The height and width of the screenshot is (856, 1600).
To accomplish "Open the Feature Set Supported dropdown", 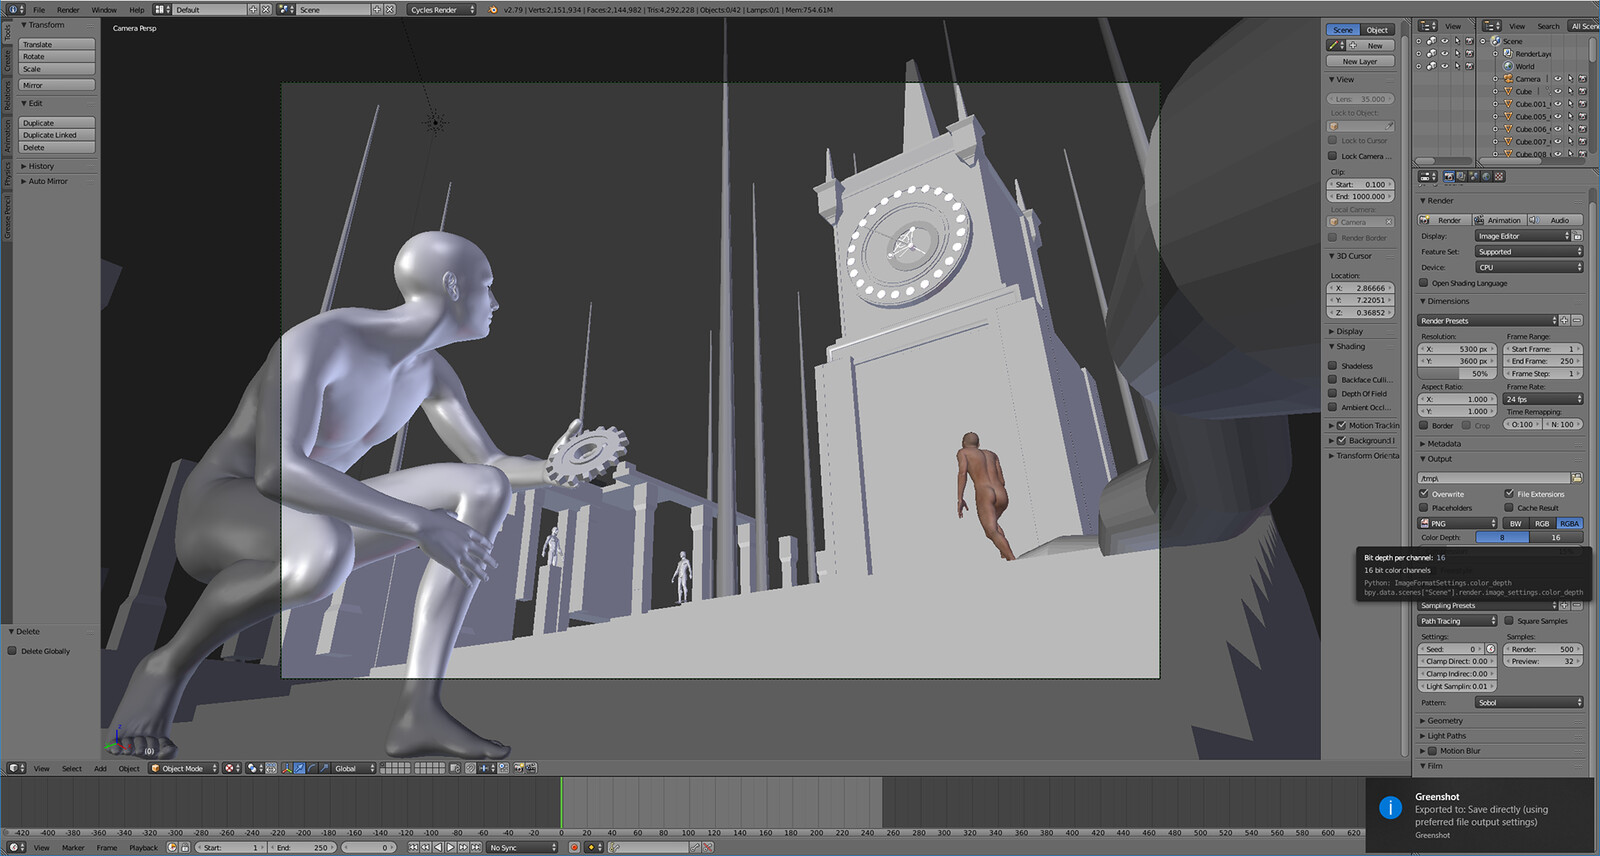I will (1529, 252).
